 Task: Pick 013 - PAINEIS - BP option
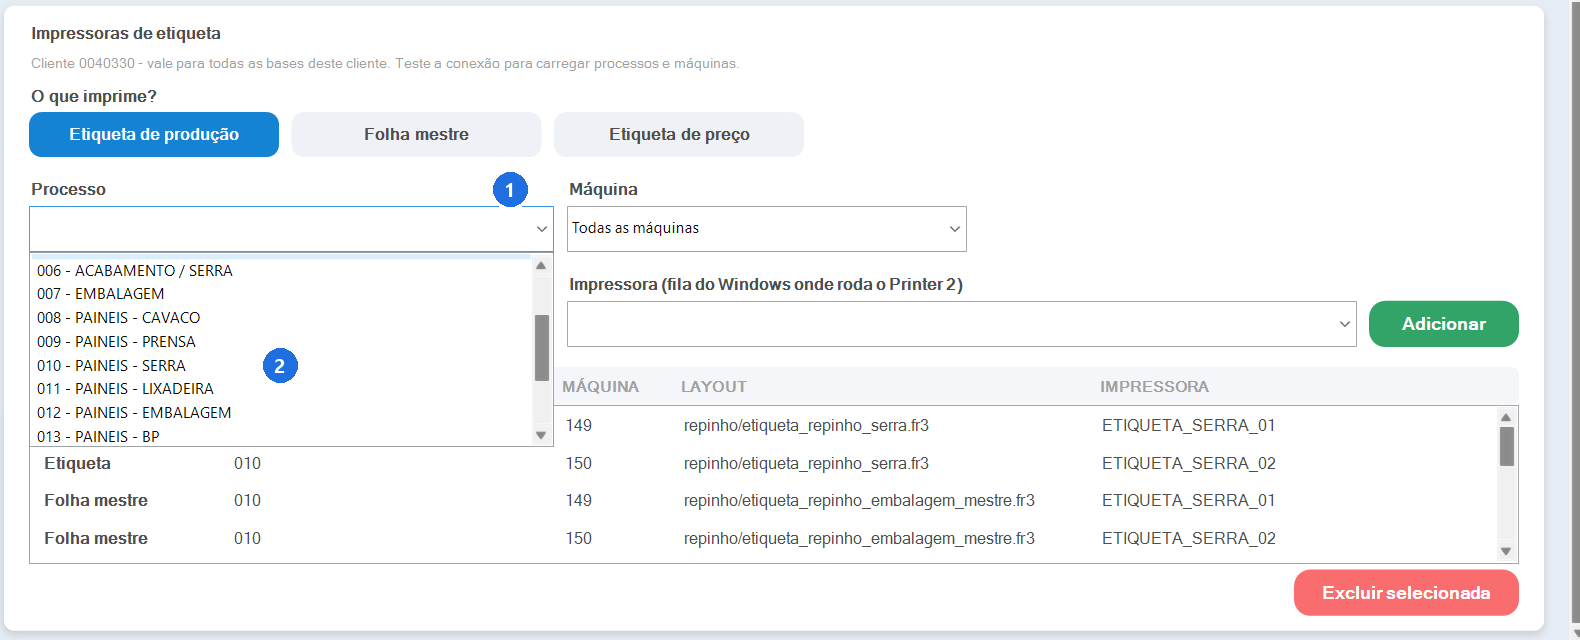[282, 436]
